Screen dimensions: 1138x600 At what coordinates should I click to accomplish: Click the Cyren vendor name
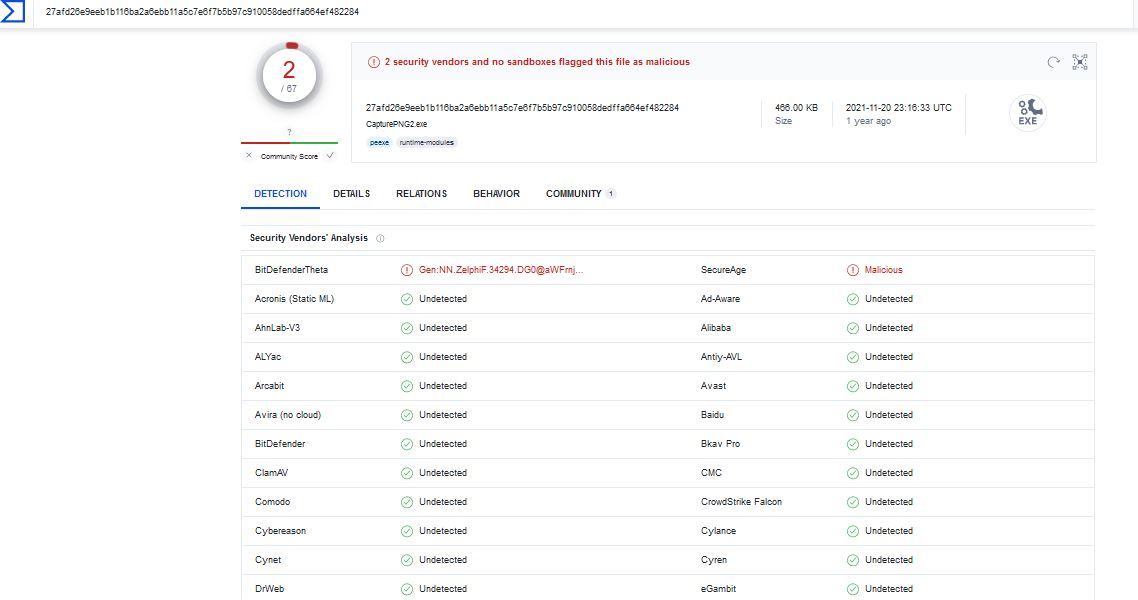[x=714, y=560]
